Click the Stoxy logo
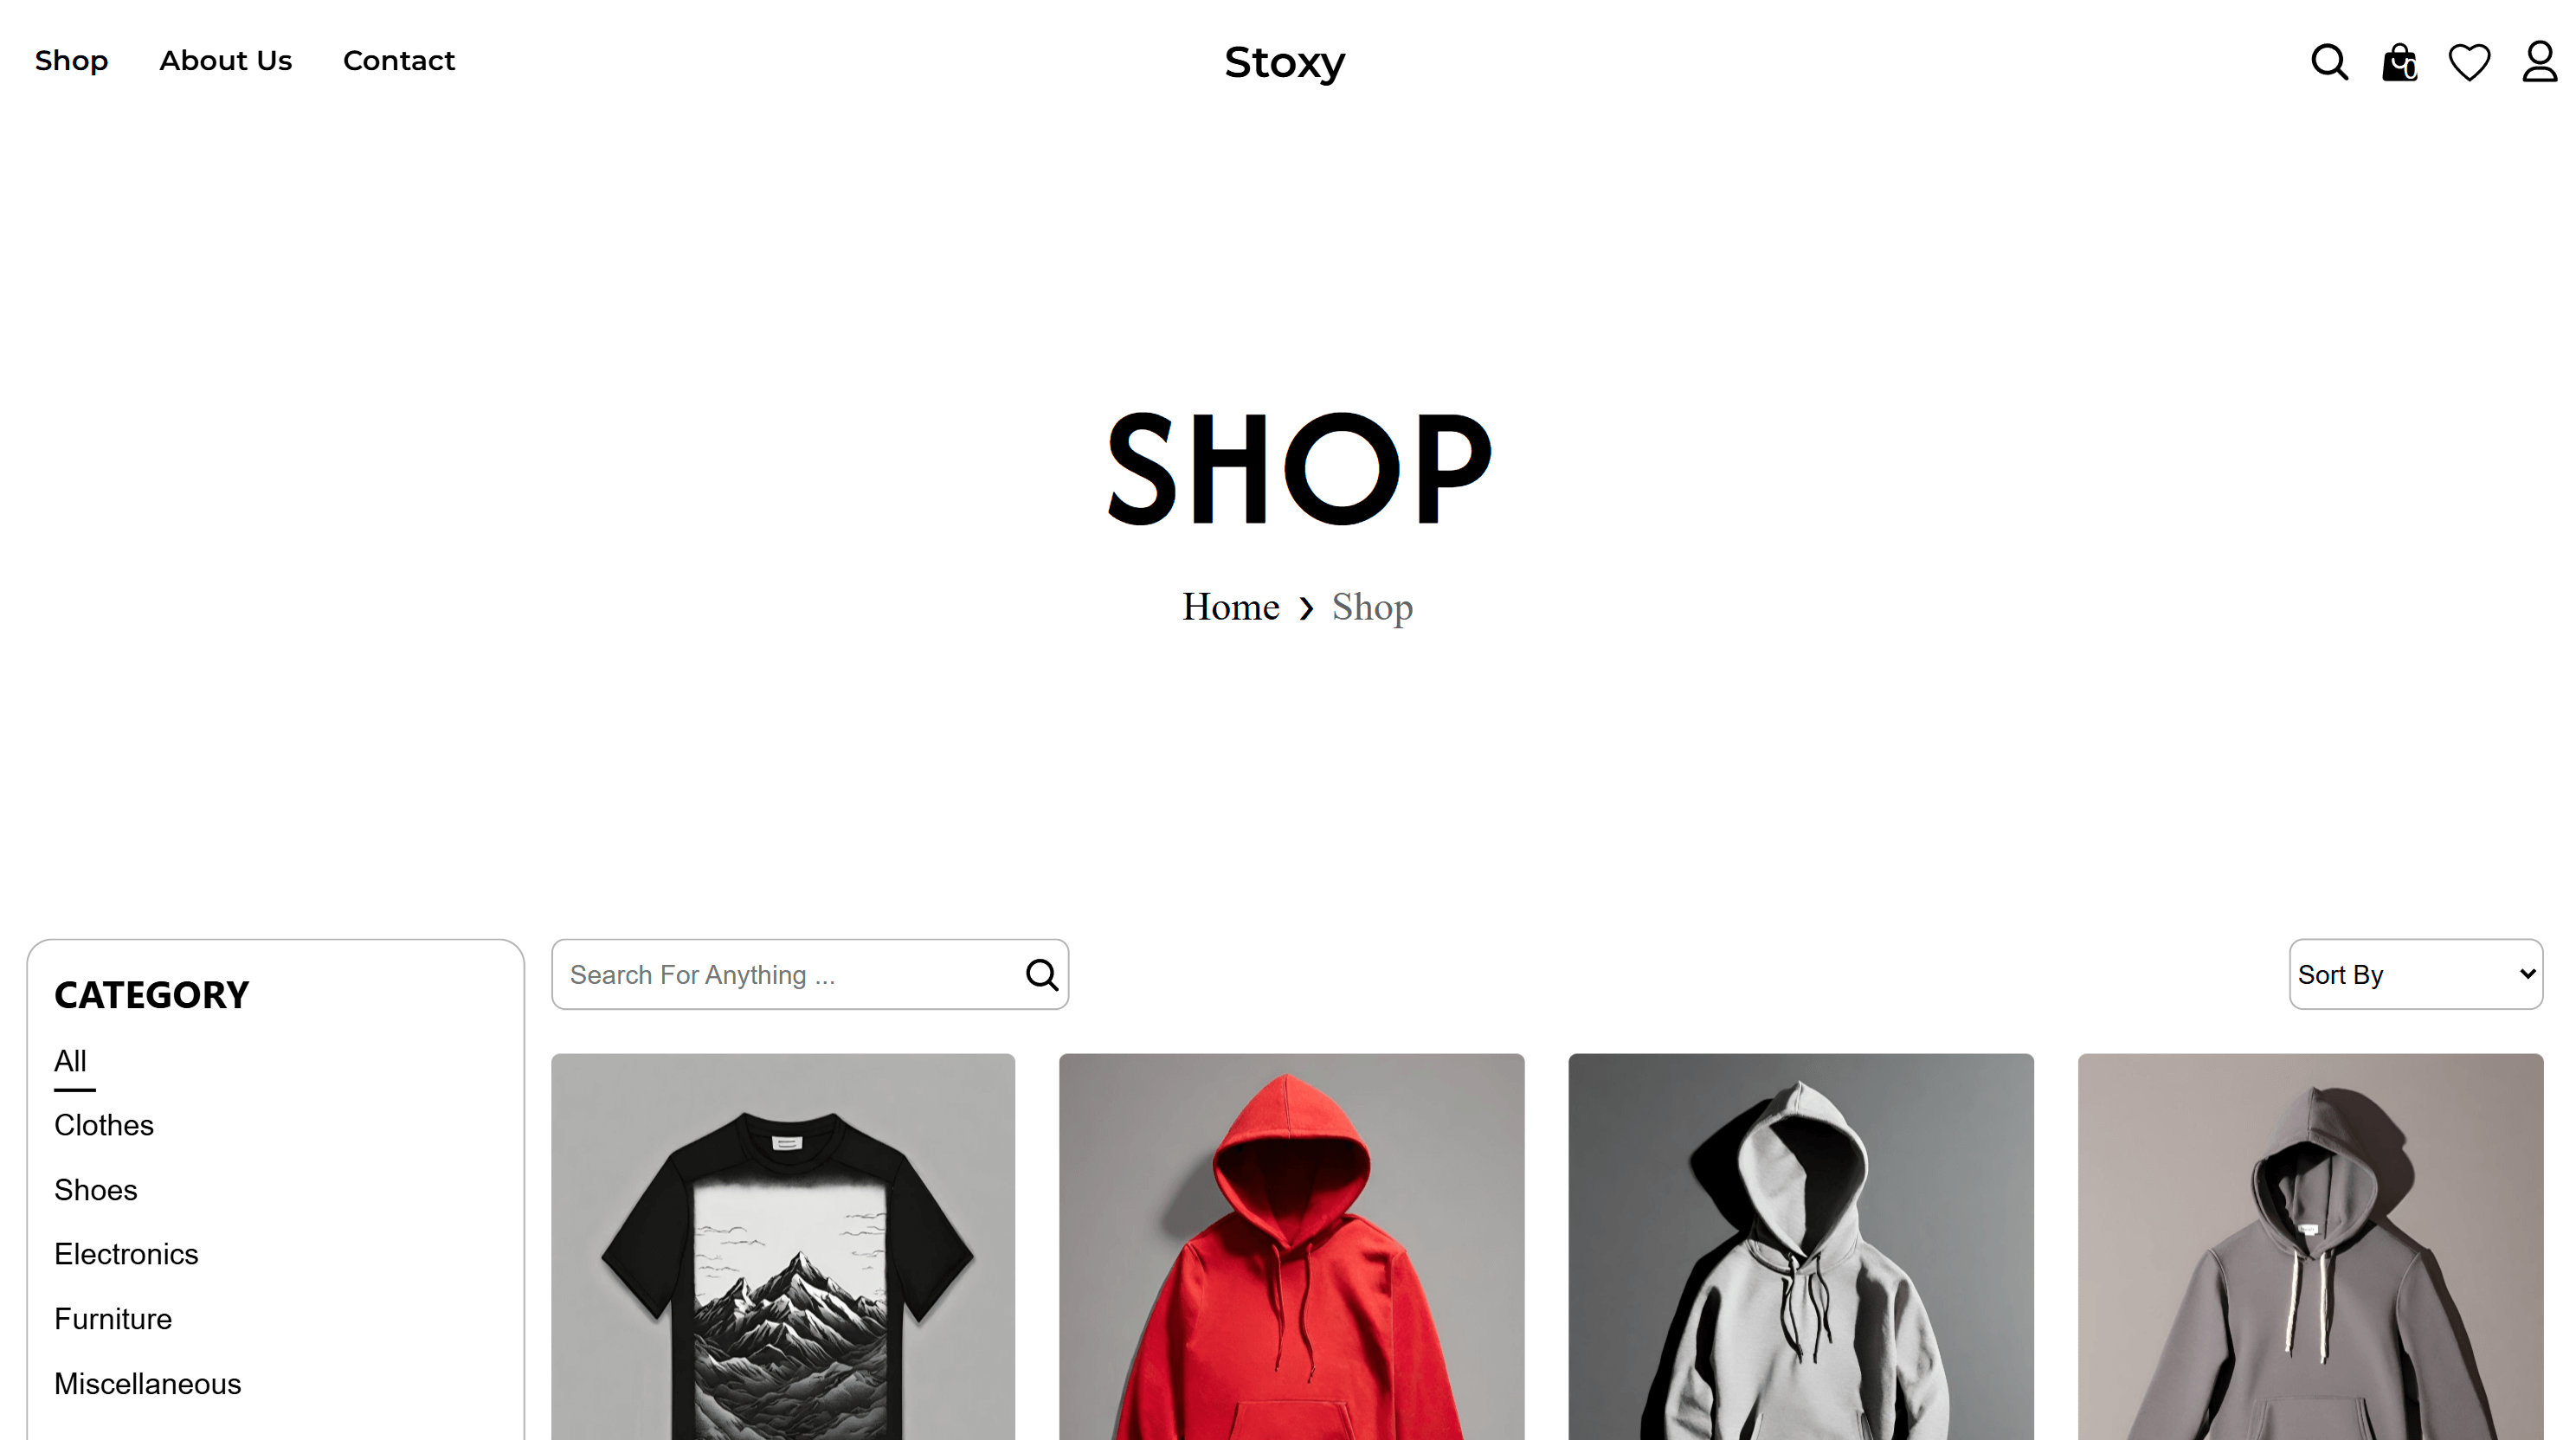Image resolution: width=2576 pixels, height=1440 pixels. coord(1285,63)
